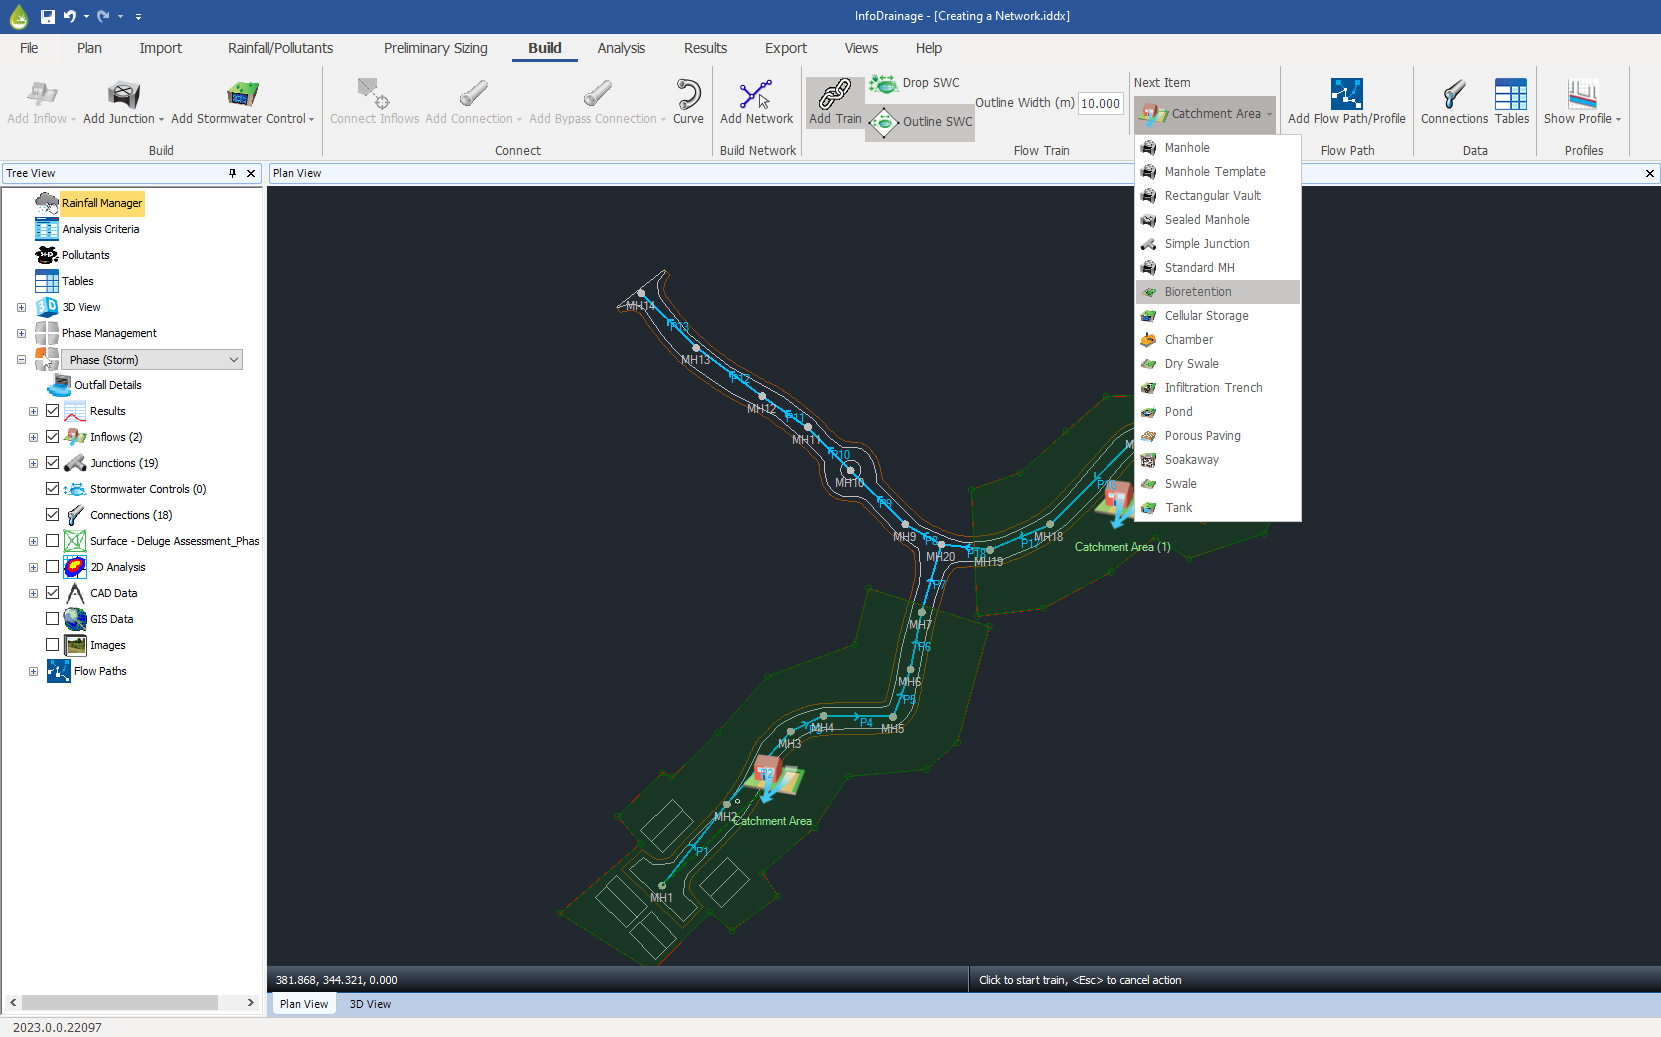The image size is (1661, 1037).
Task: Close the Tree View panel
Action: point(251,173)
